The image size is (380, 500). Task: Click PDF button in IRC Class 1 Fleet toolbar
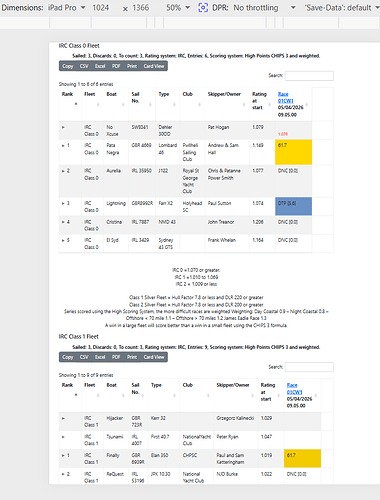(116, 357)
